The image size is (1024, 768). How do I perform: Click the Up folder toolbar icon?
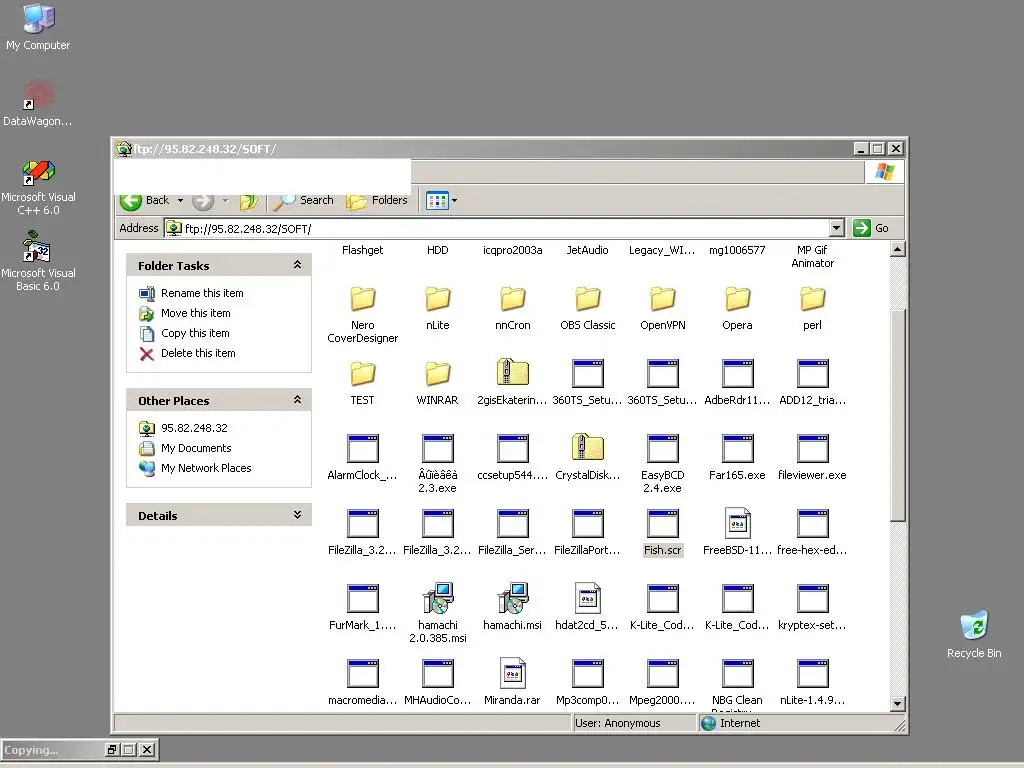coord(248,201)
